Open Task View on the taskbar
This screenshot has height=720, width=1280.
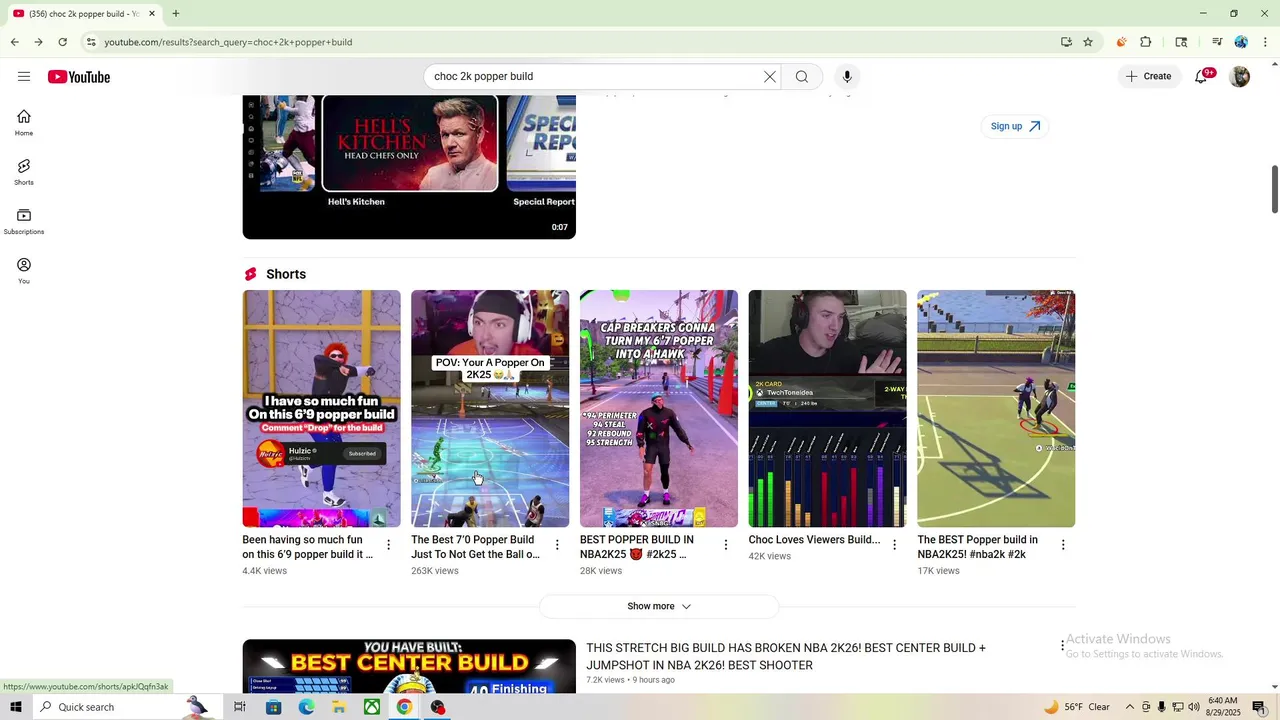tap(240, 707)
